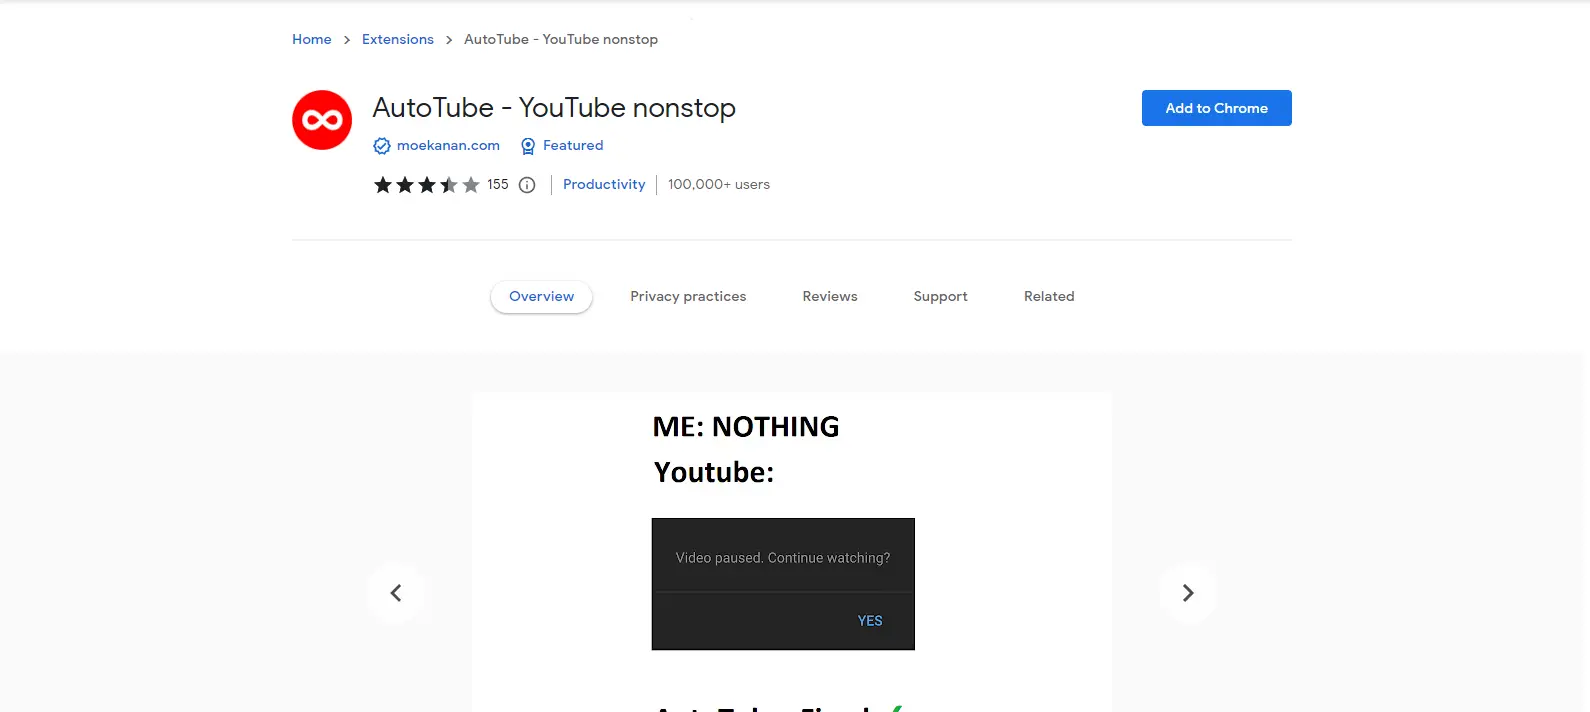
Task: Click the AutoTube red infinity logo
Action: click(x=322, y=120)
